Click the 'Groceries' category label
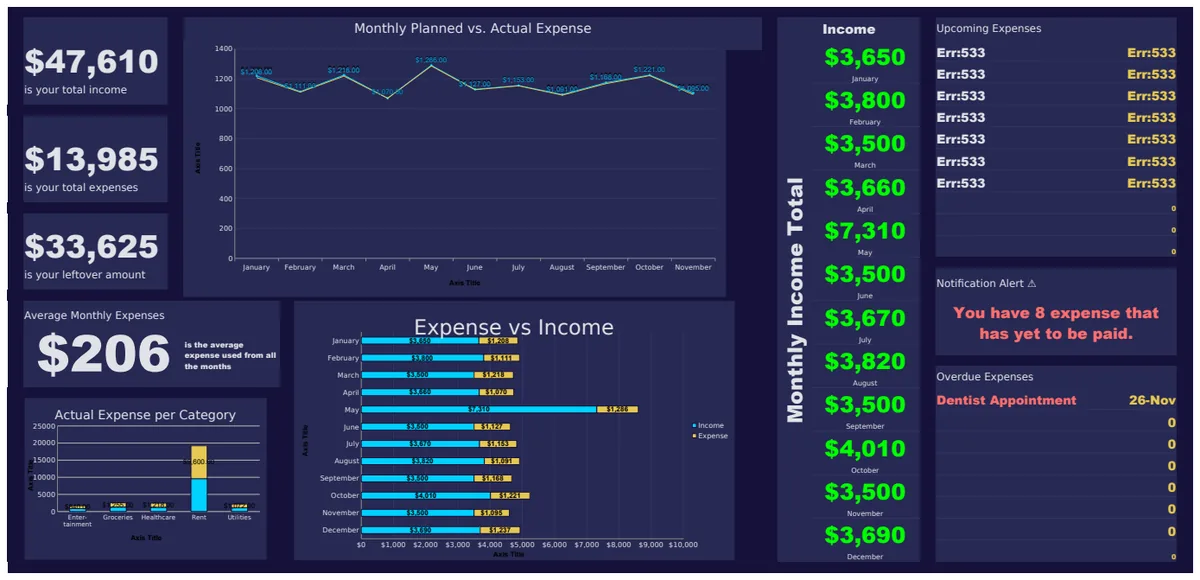The height and width of the screenshot is (580, 1200). [118, 517]
